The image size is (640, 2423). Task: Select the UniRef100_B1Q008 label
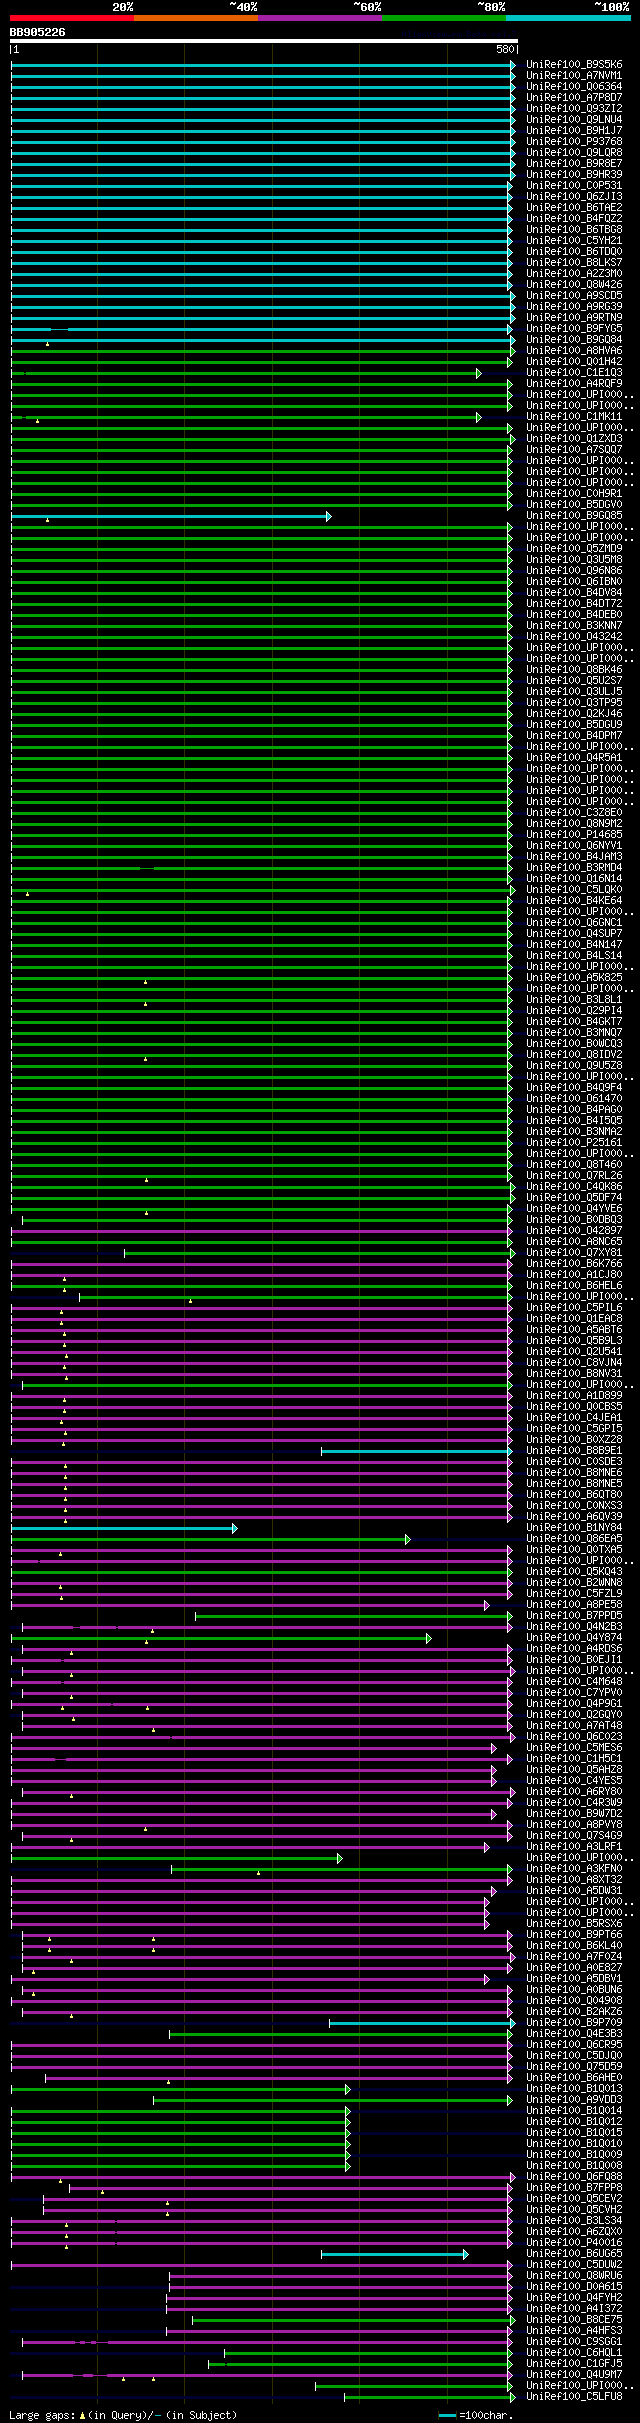574,2165
